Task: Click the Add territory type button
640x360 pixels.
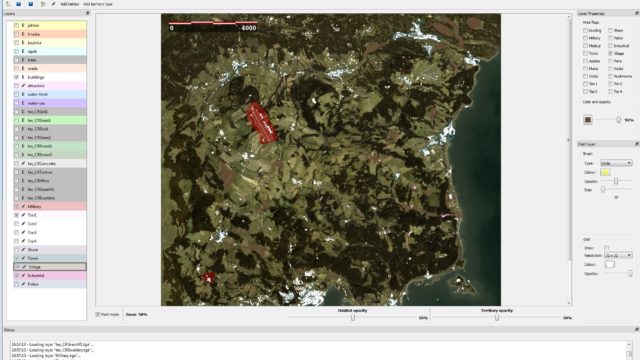Action: [x=98, y=4]
